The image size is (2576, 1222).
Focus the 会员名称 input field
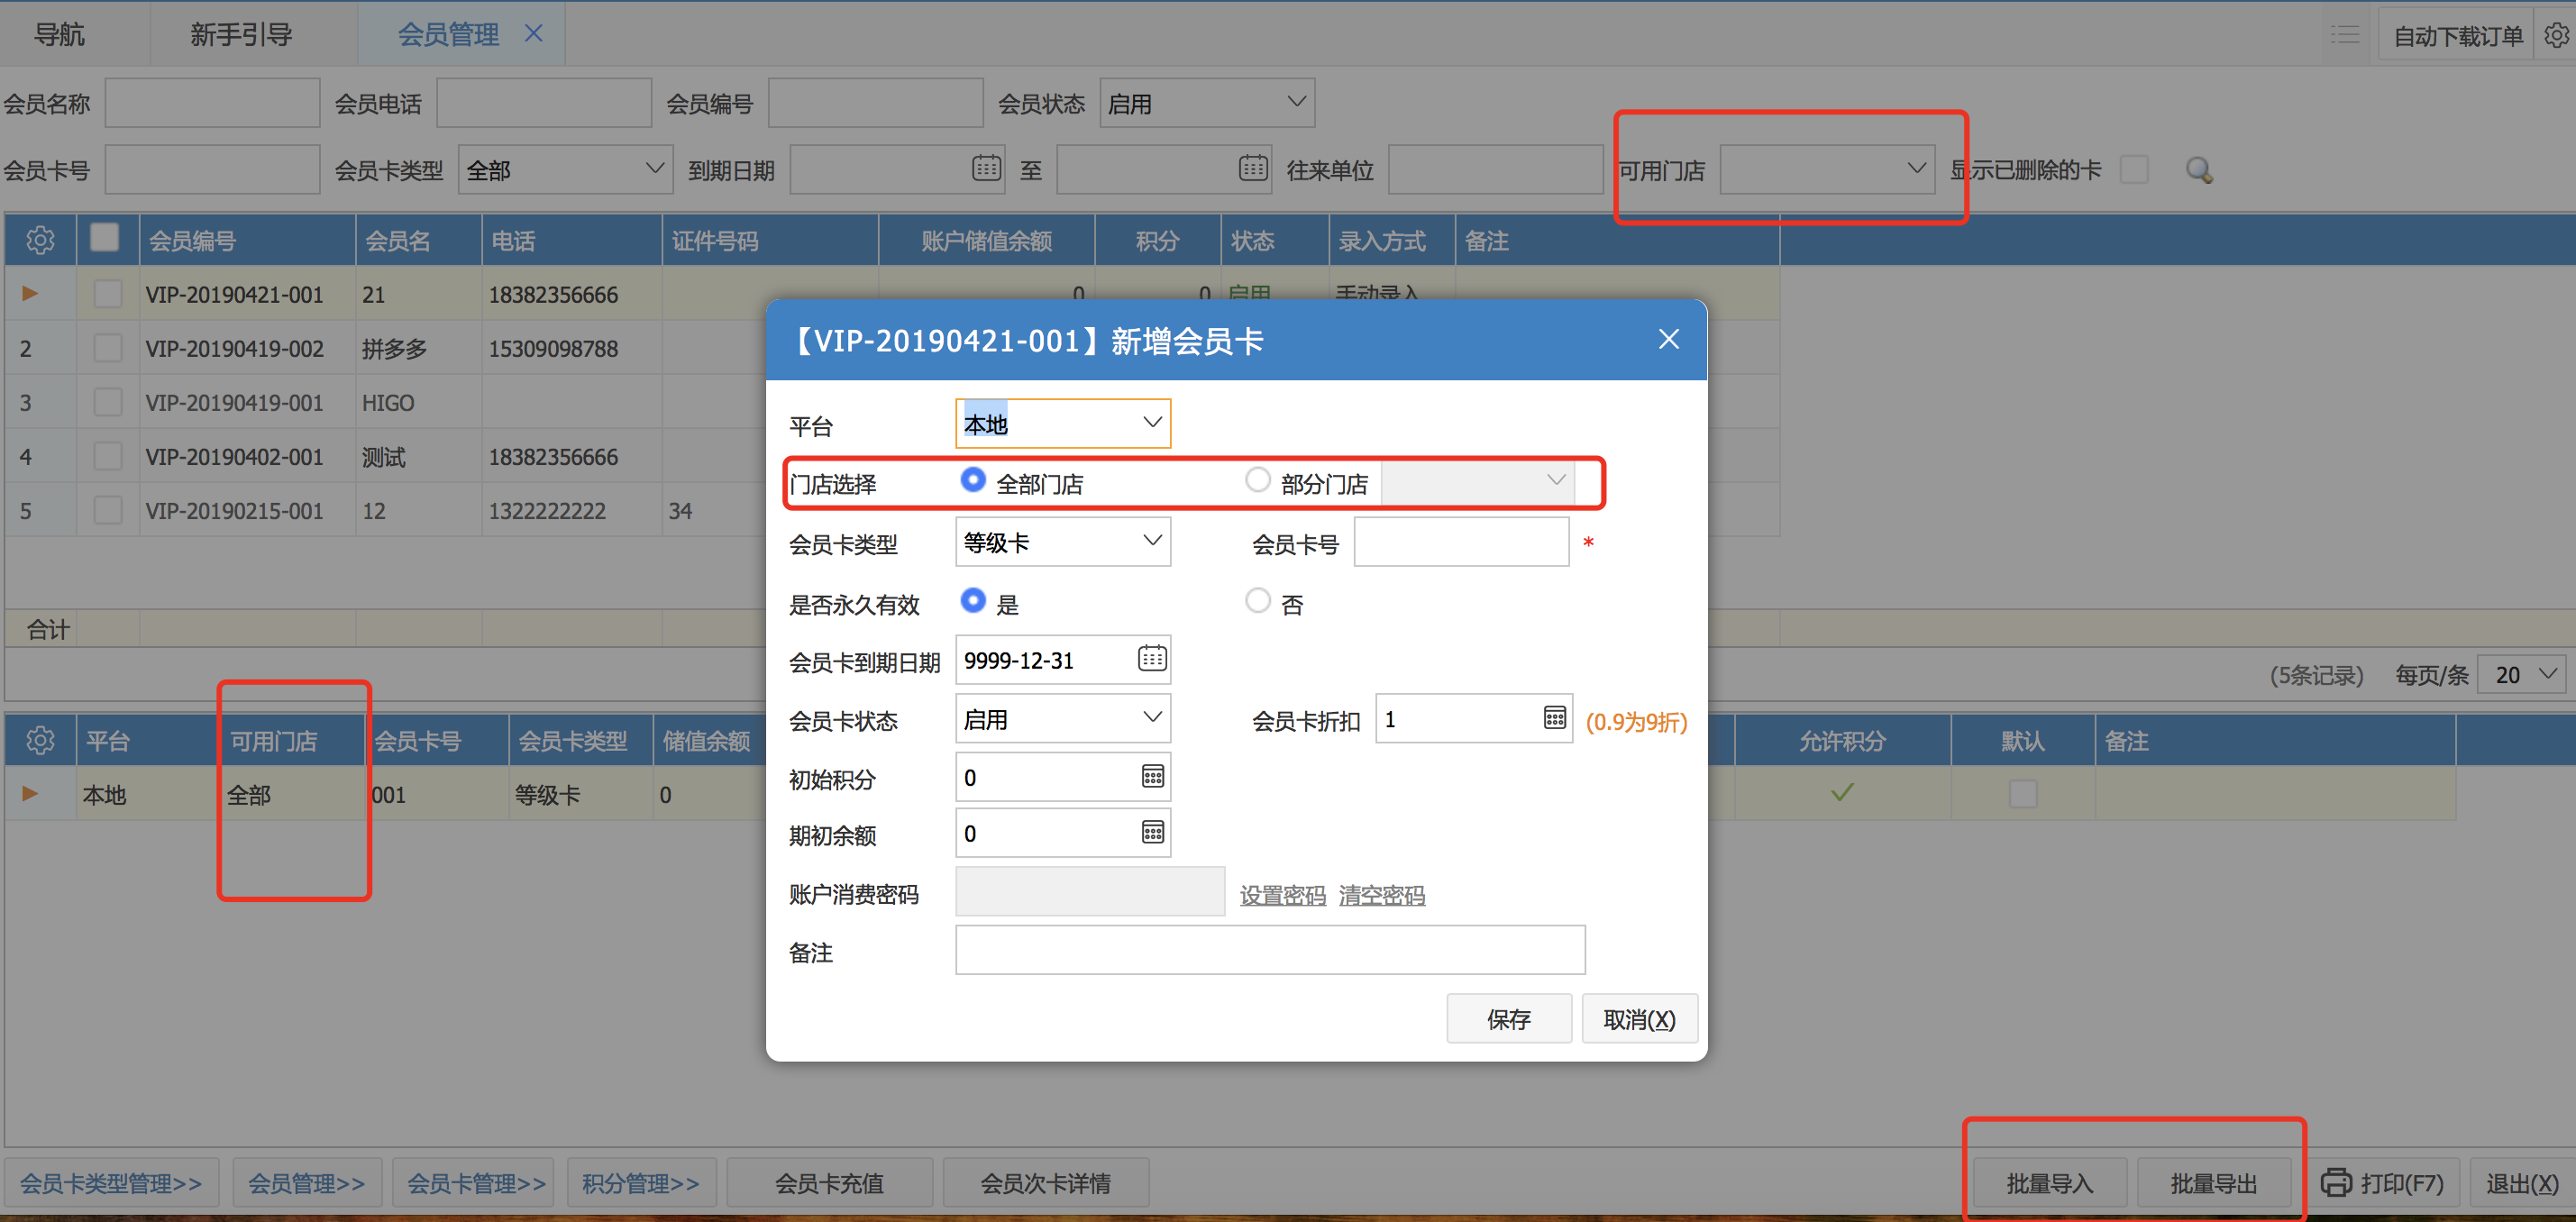(212, 103)
